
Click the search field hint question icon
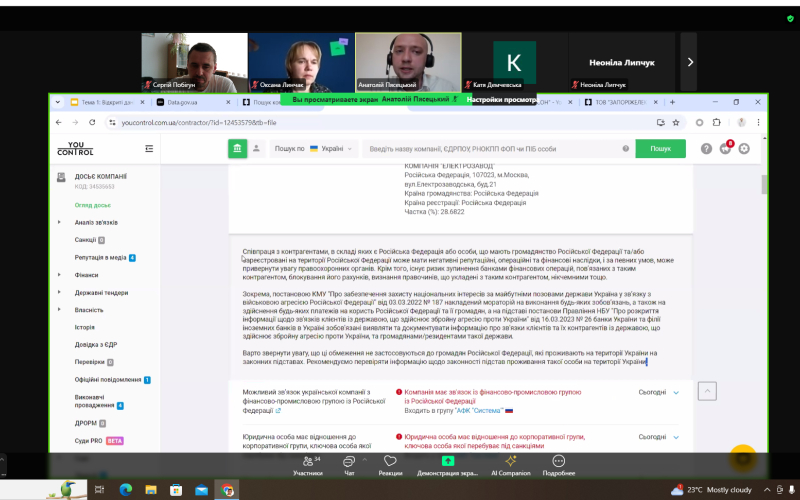point(626,148)
